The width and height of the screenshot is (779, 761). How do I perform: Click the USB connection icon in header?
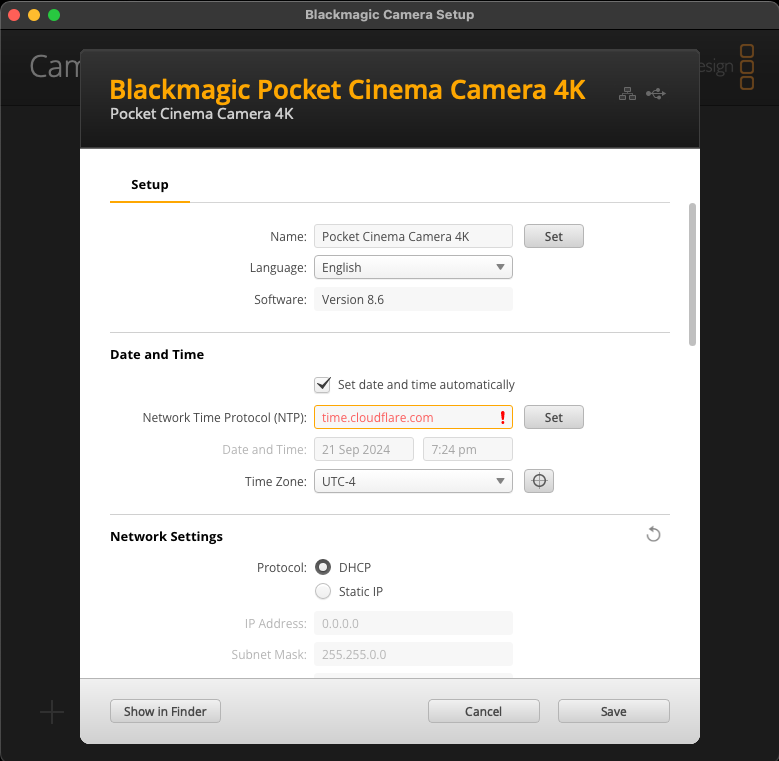click(x=656, y=93)
